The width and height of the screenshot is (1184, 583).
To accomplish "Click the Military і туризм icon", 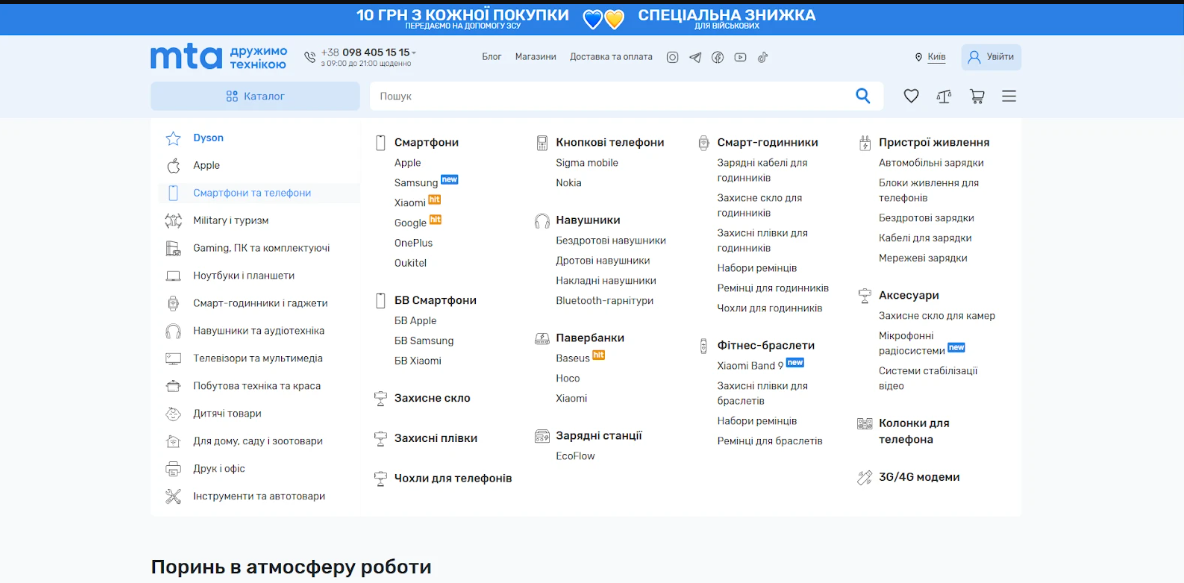I will click(x=173, y=221).
